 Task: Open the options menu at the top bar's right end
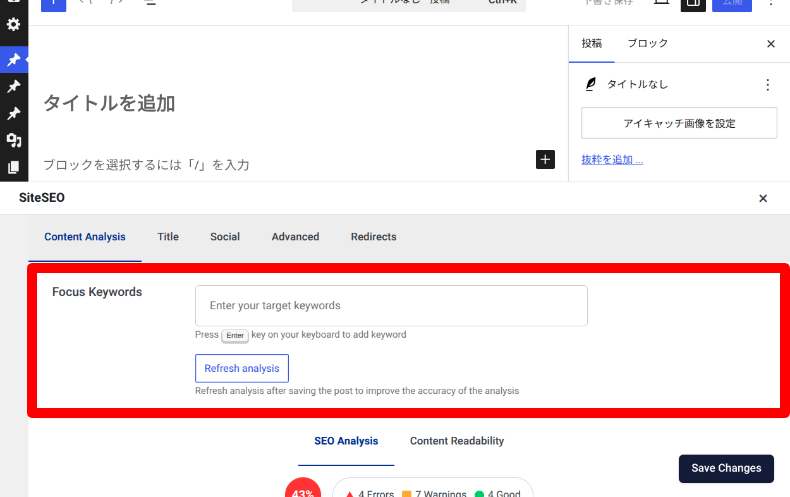[770, 3]
